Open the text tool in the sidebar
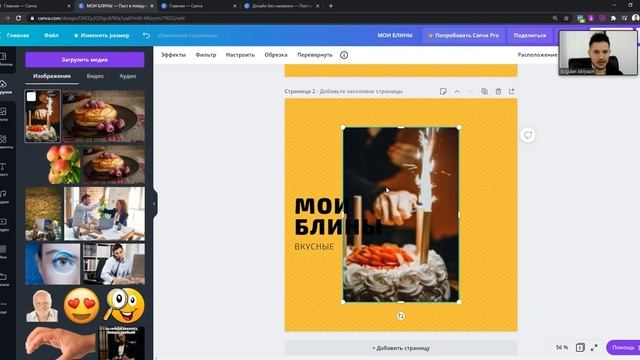This screenshot has height=360, width=640. point(4,169)
